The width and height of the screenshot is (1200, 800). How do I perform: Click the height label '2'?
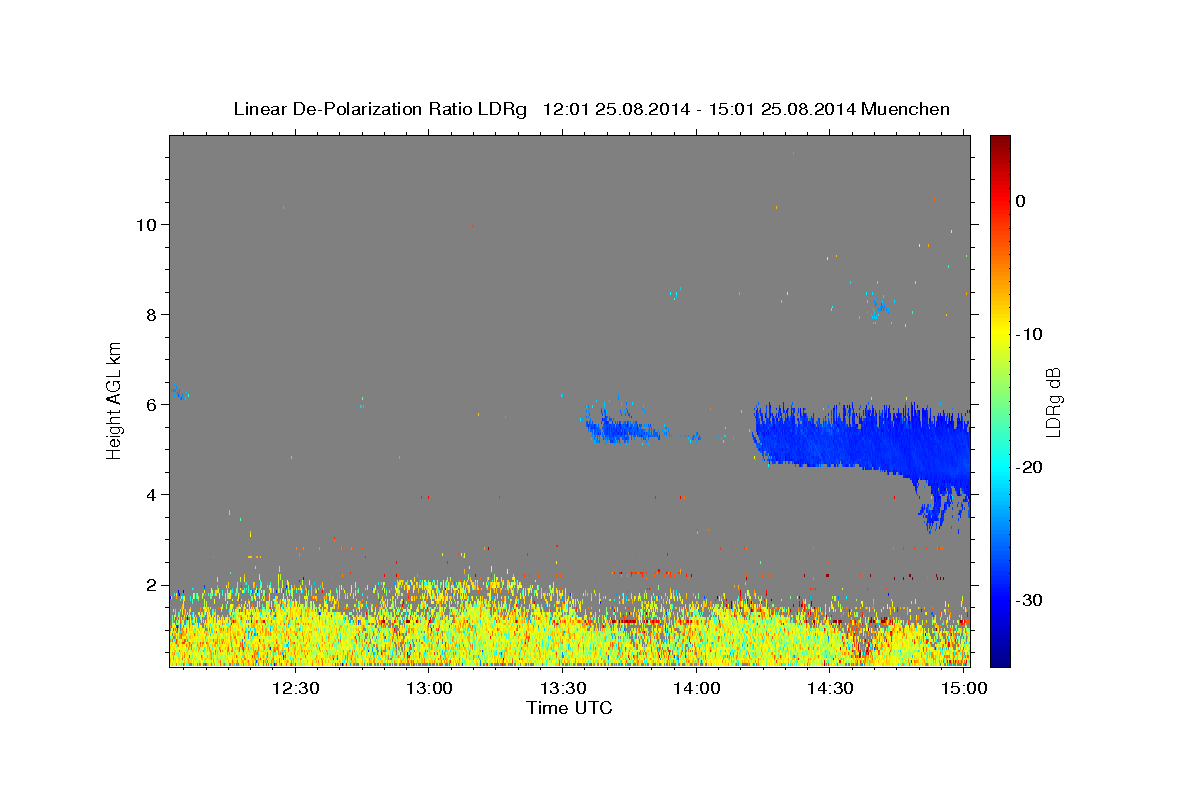pos(153,585)
